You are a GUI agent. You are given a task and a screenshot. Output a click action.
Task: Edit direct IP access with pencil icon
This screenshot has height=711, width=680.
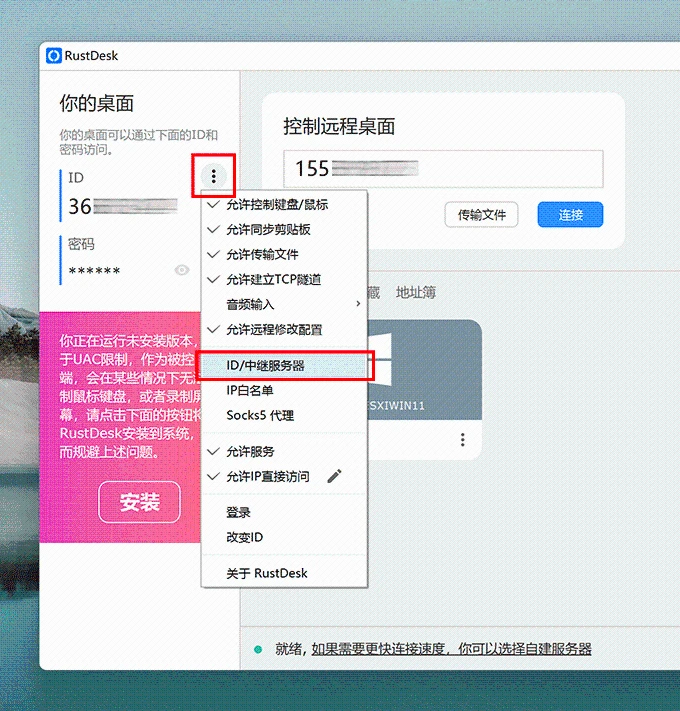tap(335, 476)
